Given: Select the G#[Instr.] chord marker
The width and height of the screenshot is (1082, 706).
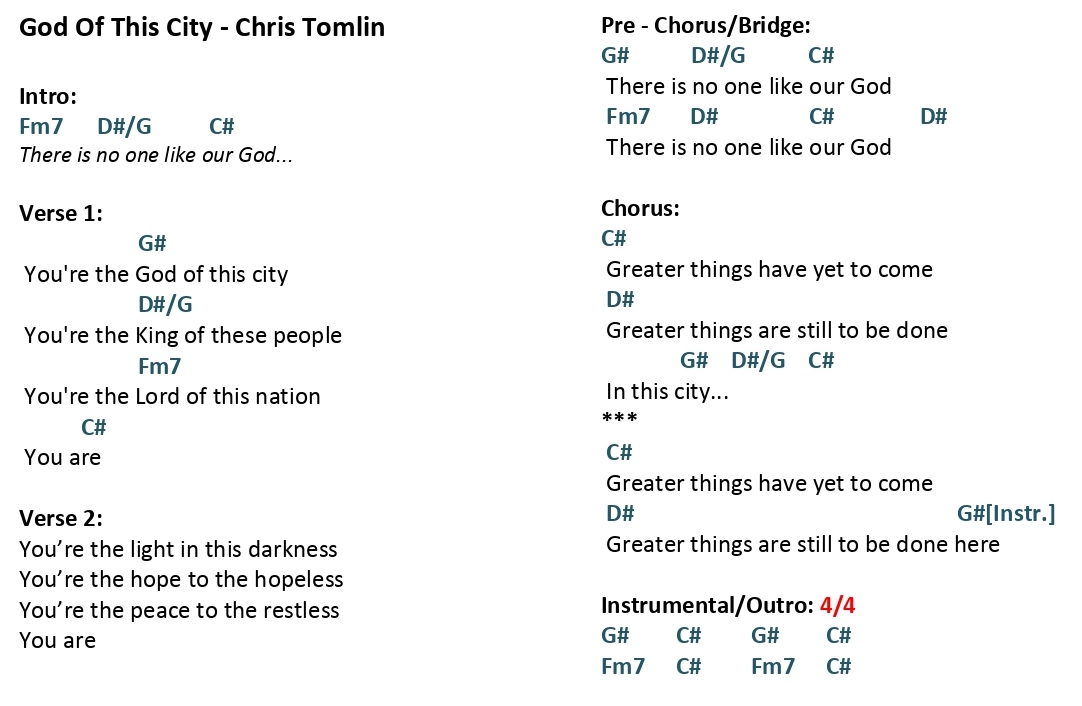Looking at the screenshot, I should tap(1006, 513).
